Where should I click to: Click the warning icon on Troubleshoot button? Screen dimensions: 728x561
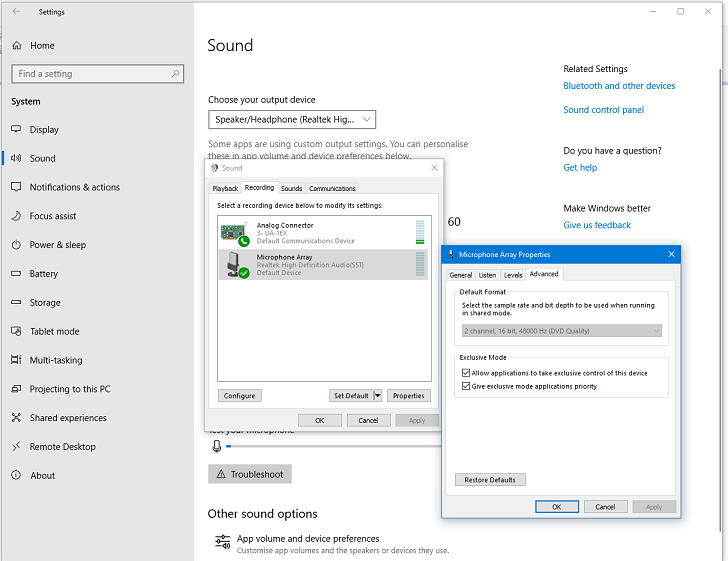(221, 474)
